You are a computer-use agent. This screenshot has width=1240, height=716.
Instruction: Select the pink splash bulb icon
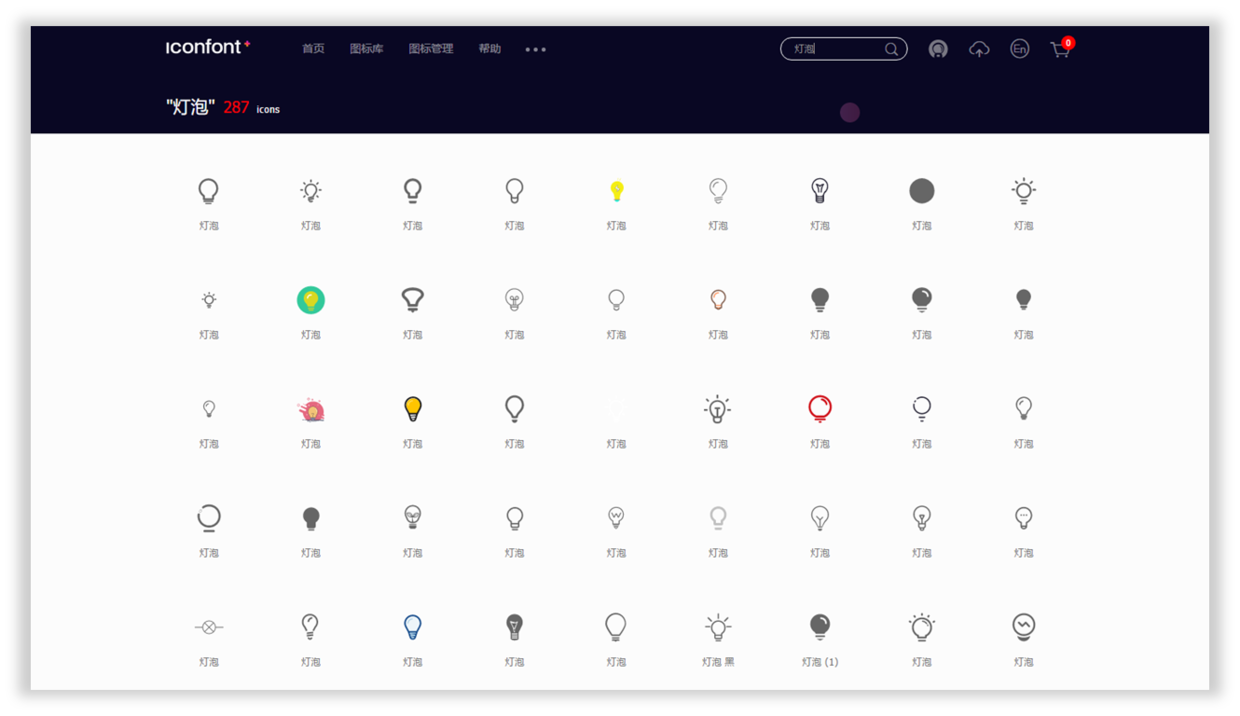311,408
